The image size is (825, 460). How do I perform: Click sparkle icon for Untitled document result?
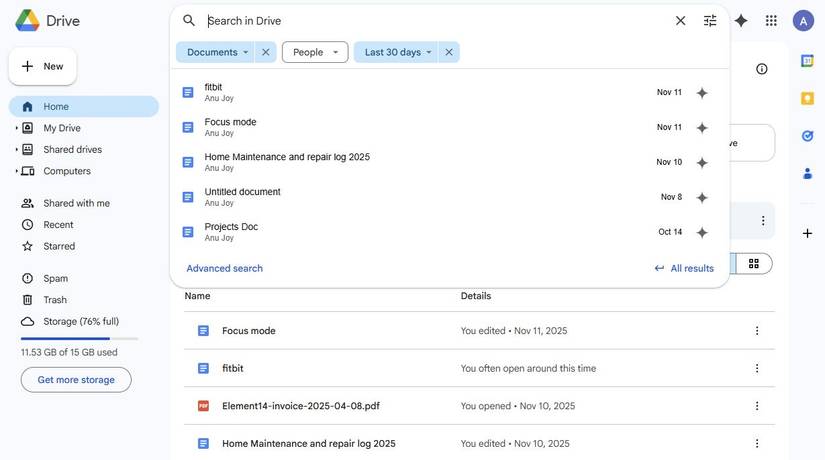702,198
